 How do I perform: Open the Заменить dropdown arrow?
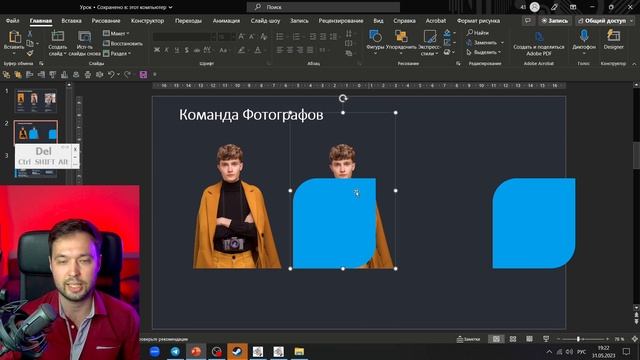[502, 42]
